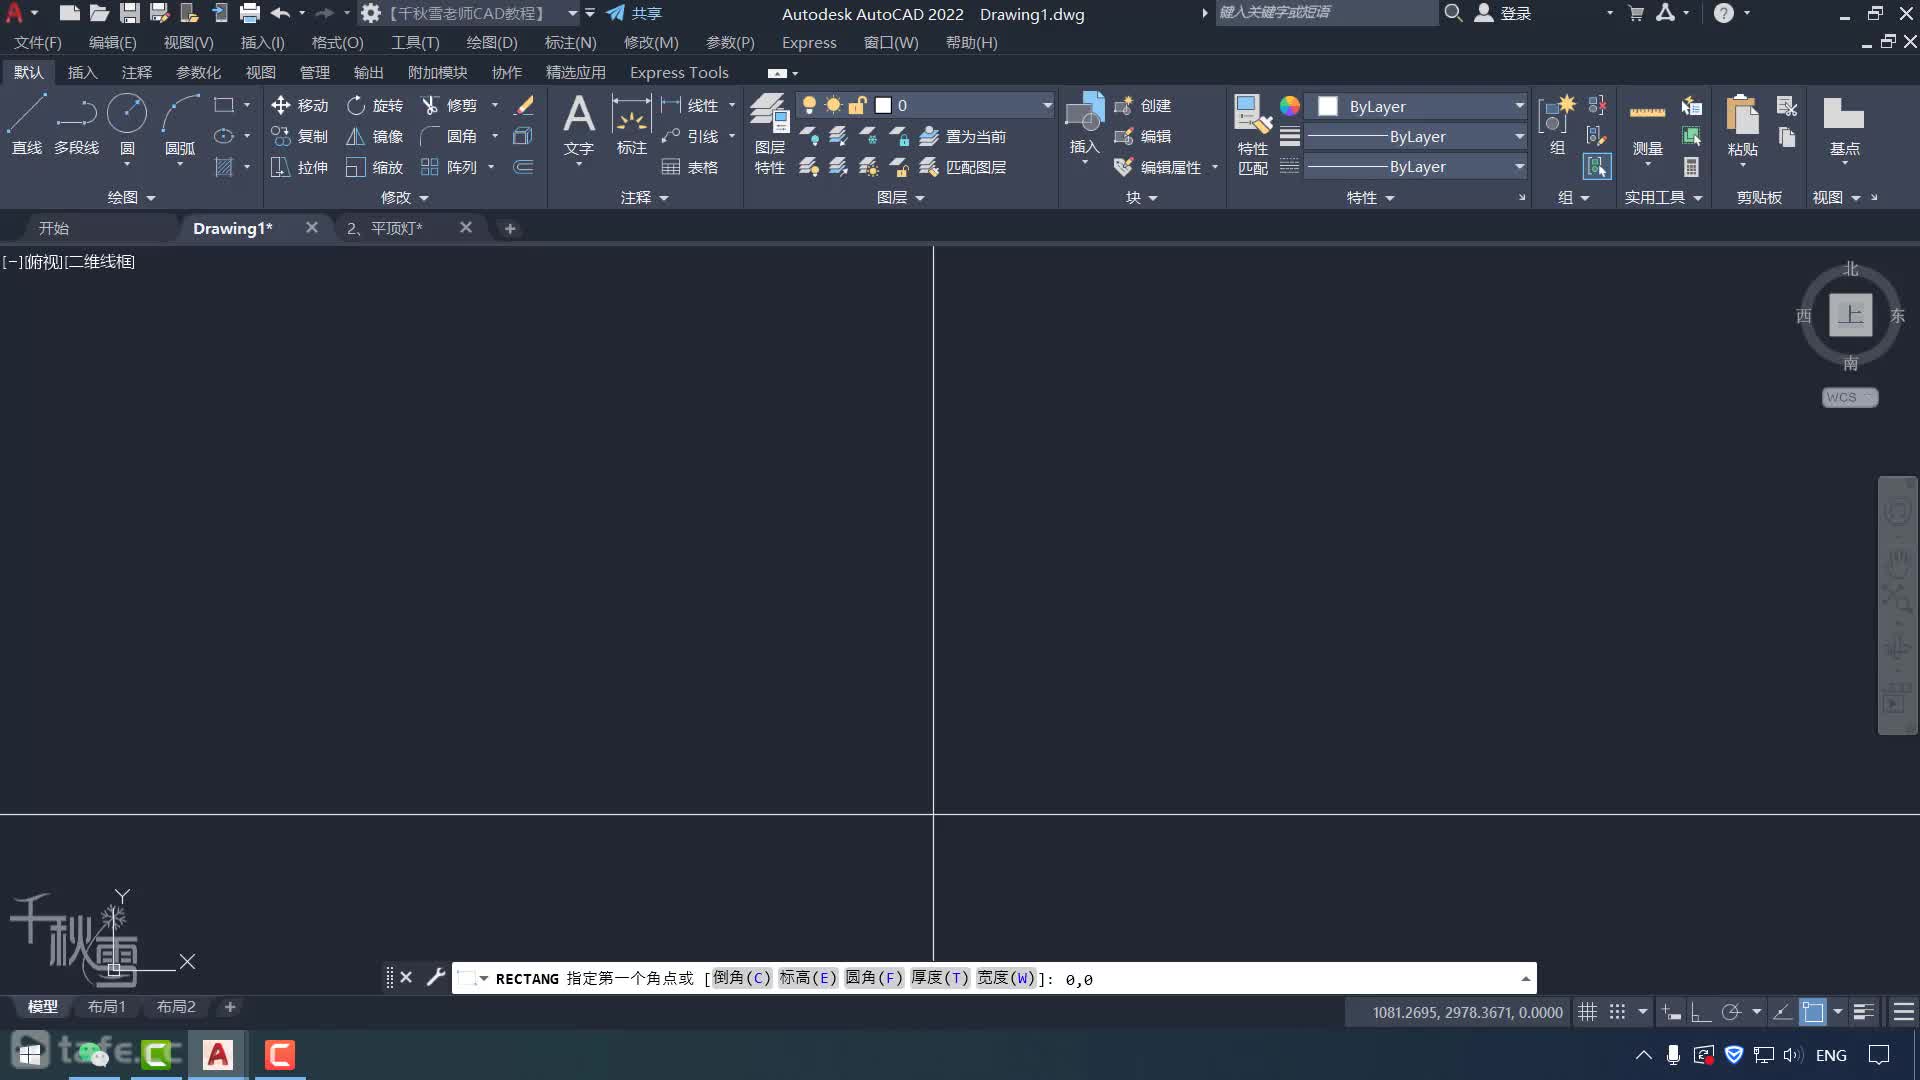Click 创建 (Create block) button
Screen dimensions: 1920x1080
tap(1143, 105)
